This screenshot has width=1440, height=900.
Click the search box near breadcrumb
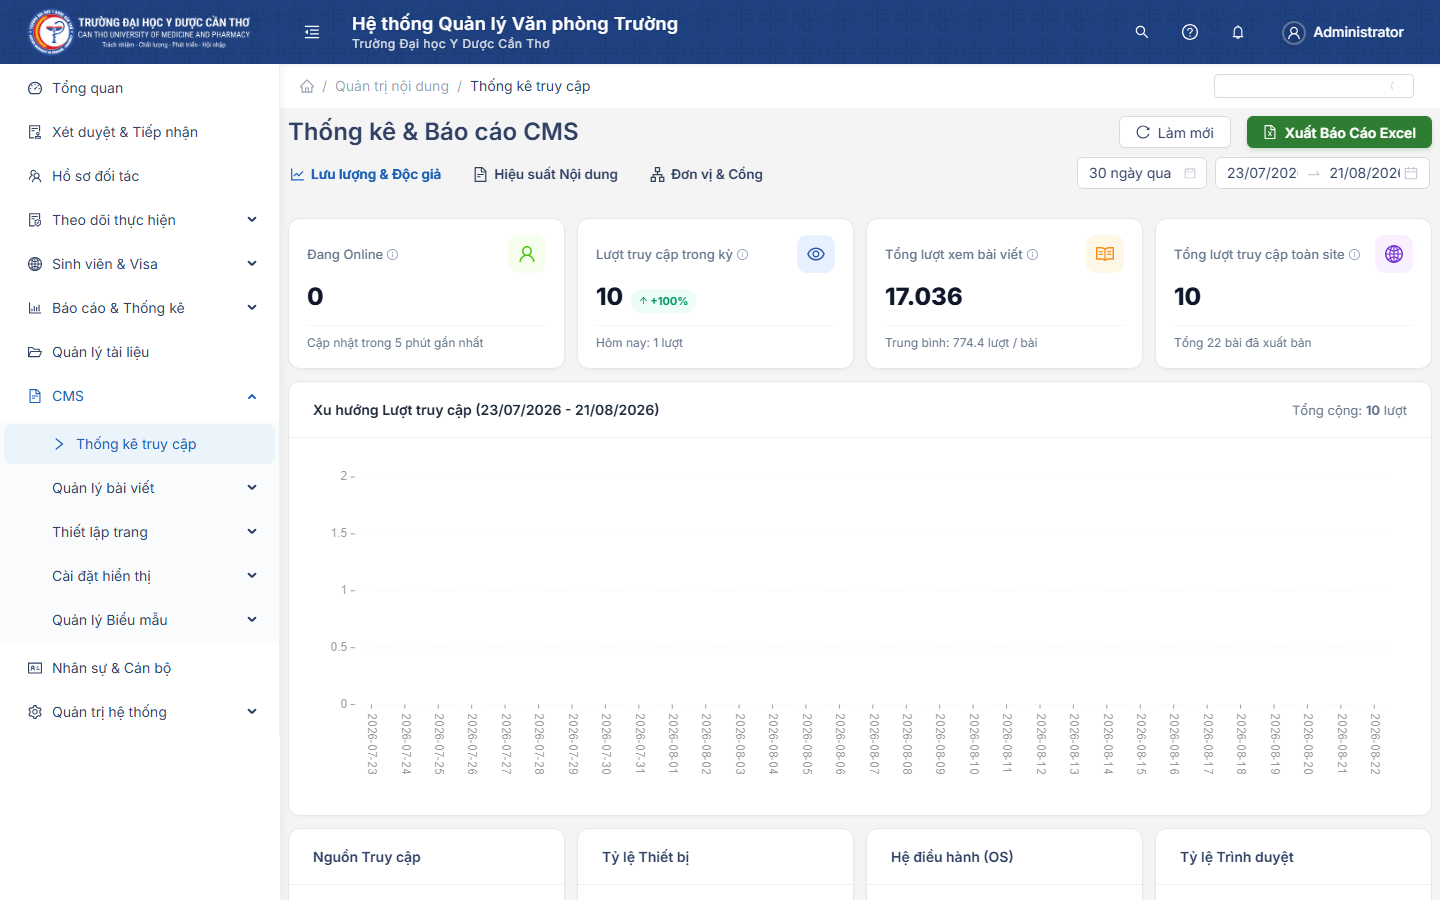(x=1314, y=86)
